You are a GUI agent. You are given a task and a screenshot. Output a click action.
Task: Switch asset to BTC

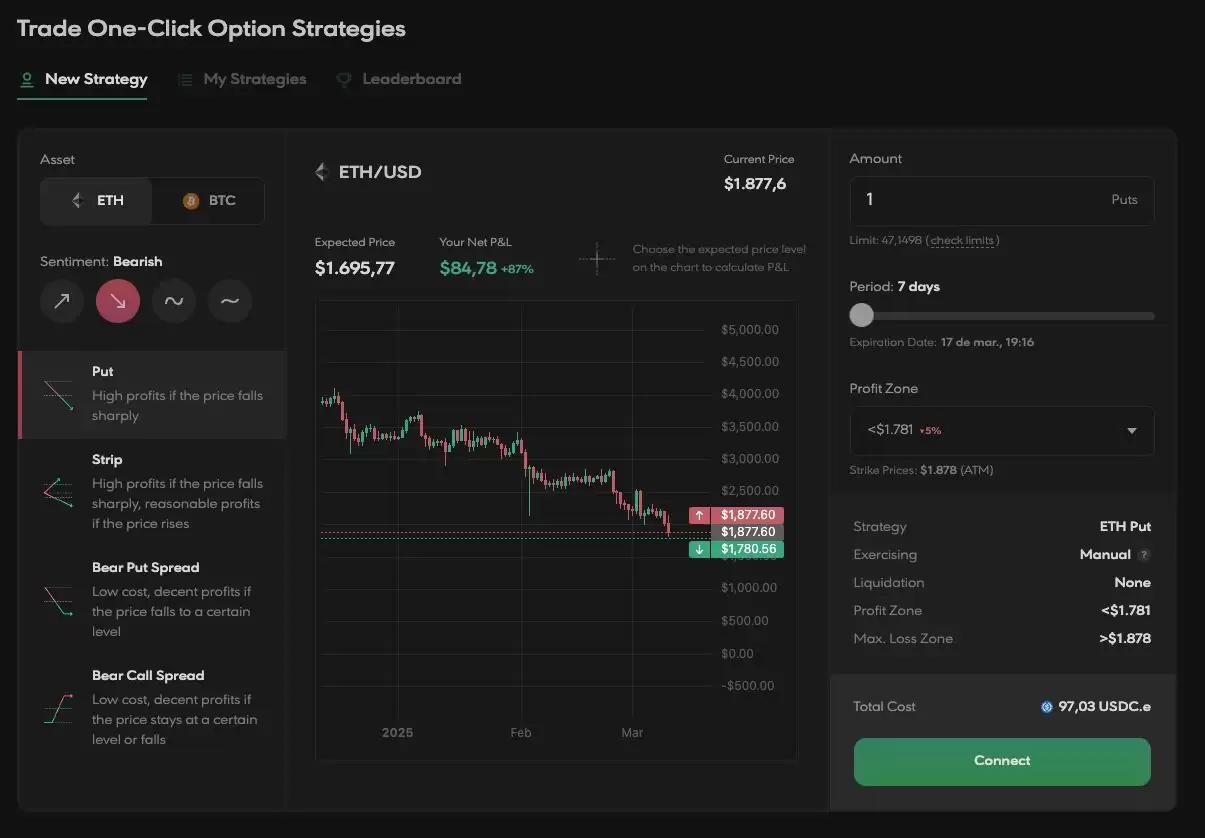[x=209, y=201]
